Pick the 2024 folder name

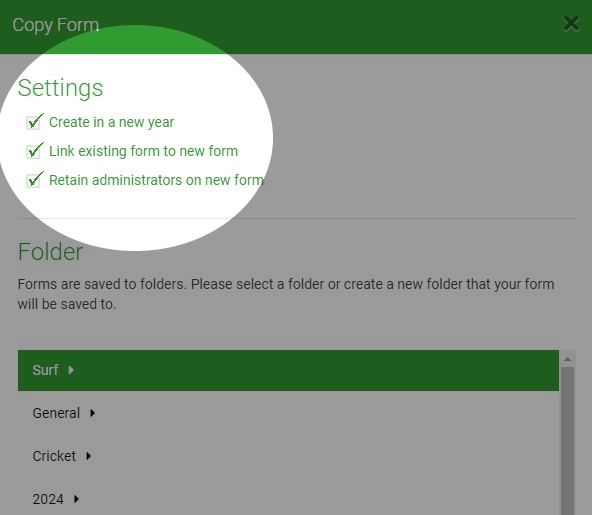(48, 499)
